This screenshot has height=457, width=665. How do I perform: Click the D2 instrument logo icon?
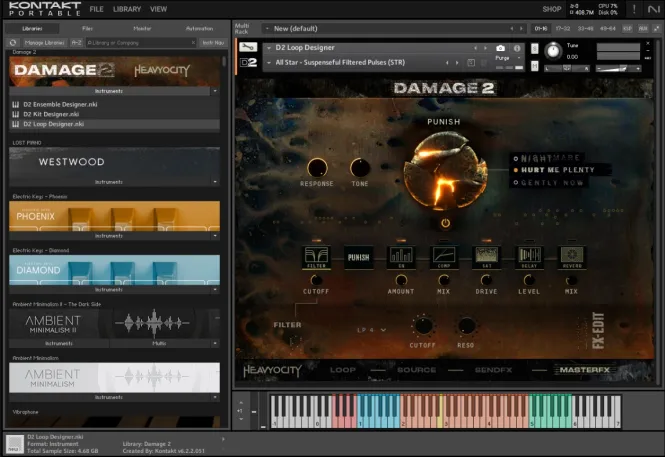click(249, 62)
